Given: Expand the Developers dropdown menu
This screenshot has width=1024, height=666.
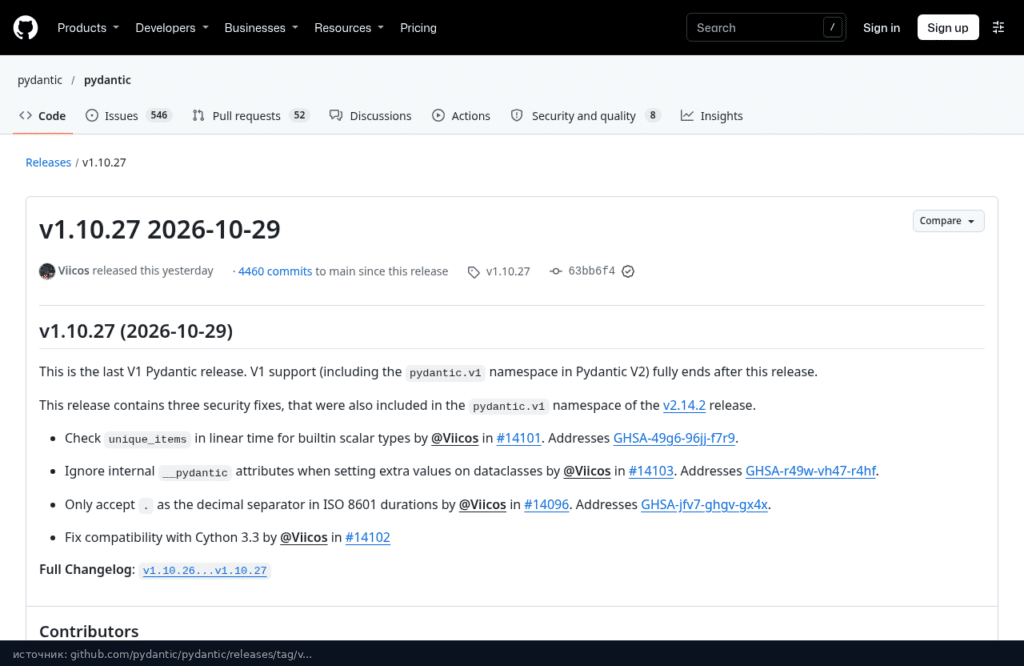Looking at the screenshot, I should pos(172,28).
